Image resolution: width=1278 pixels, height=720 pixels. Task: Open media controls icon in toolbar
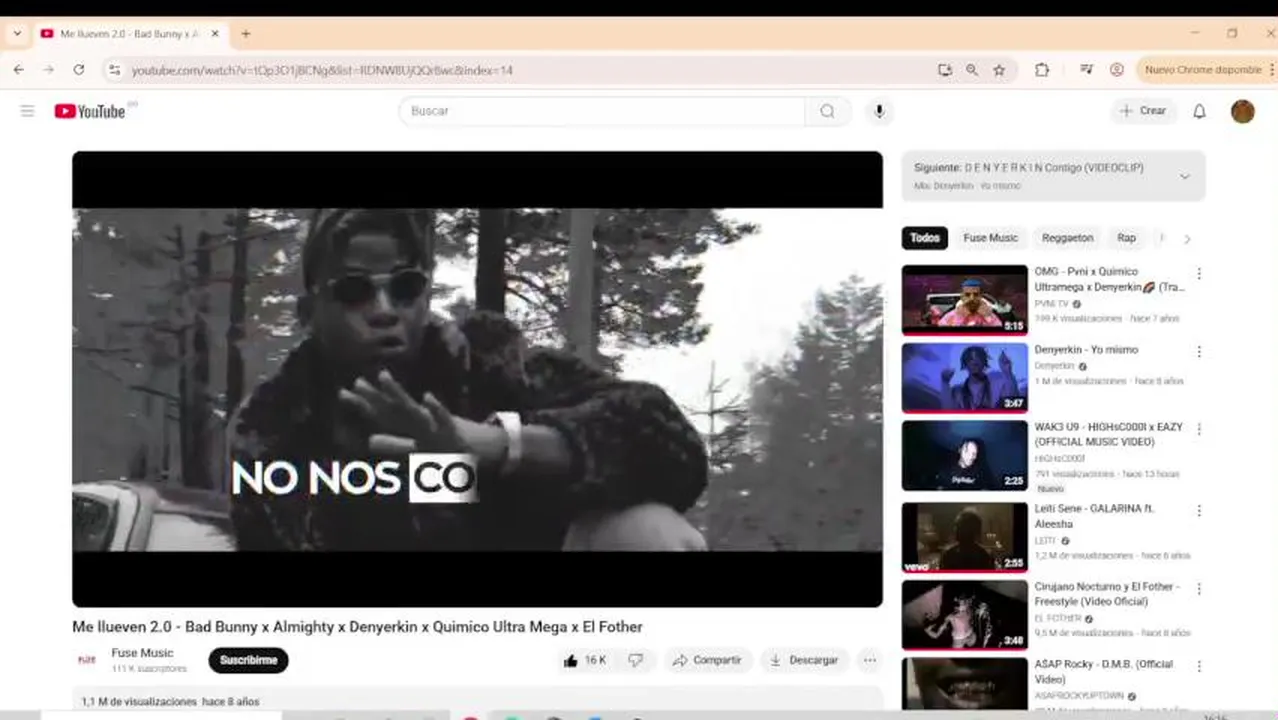1086,70
